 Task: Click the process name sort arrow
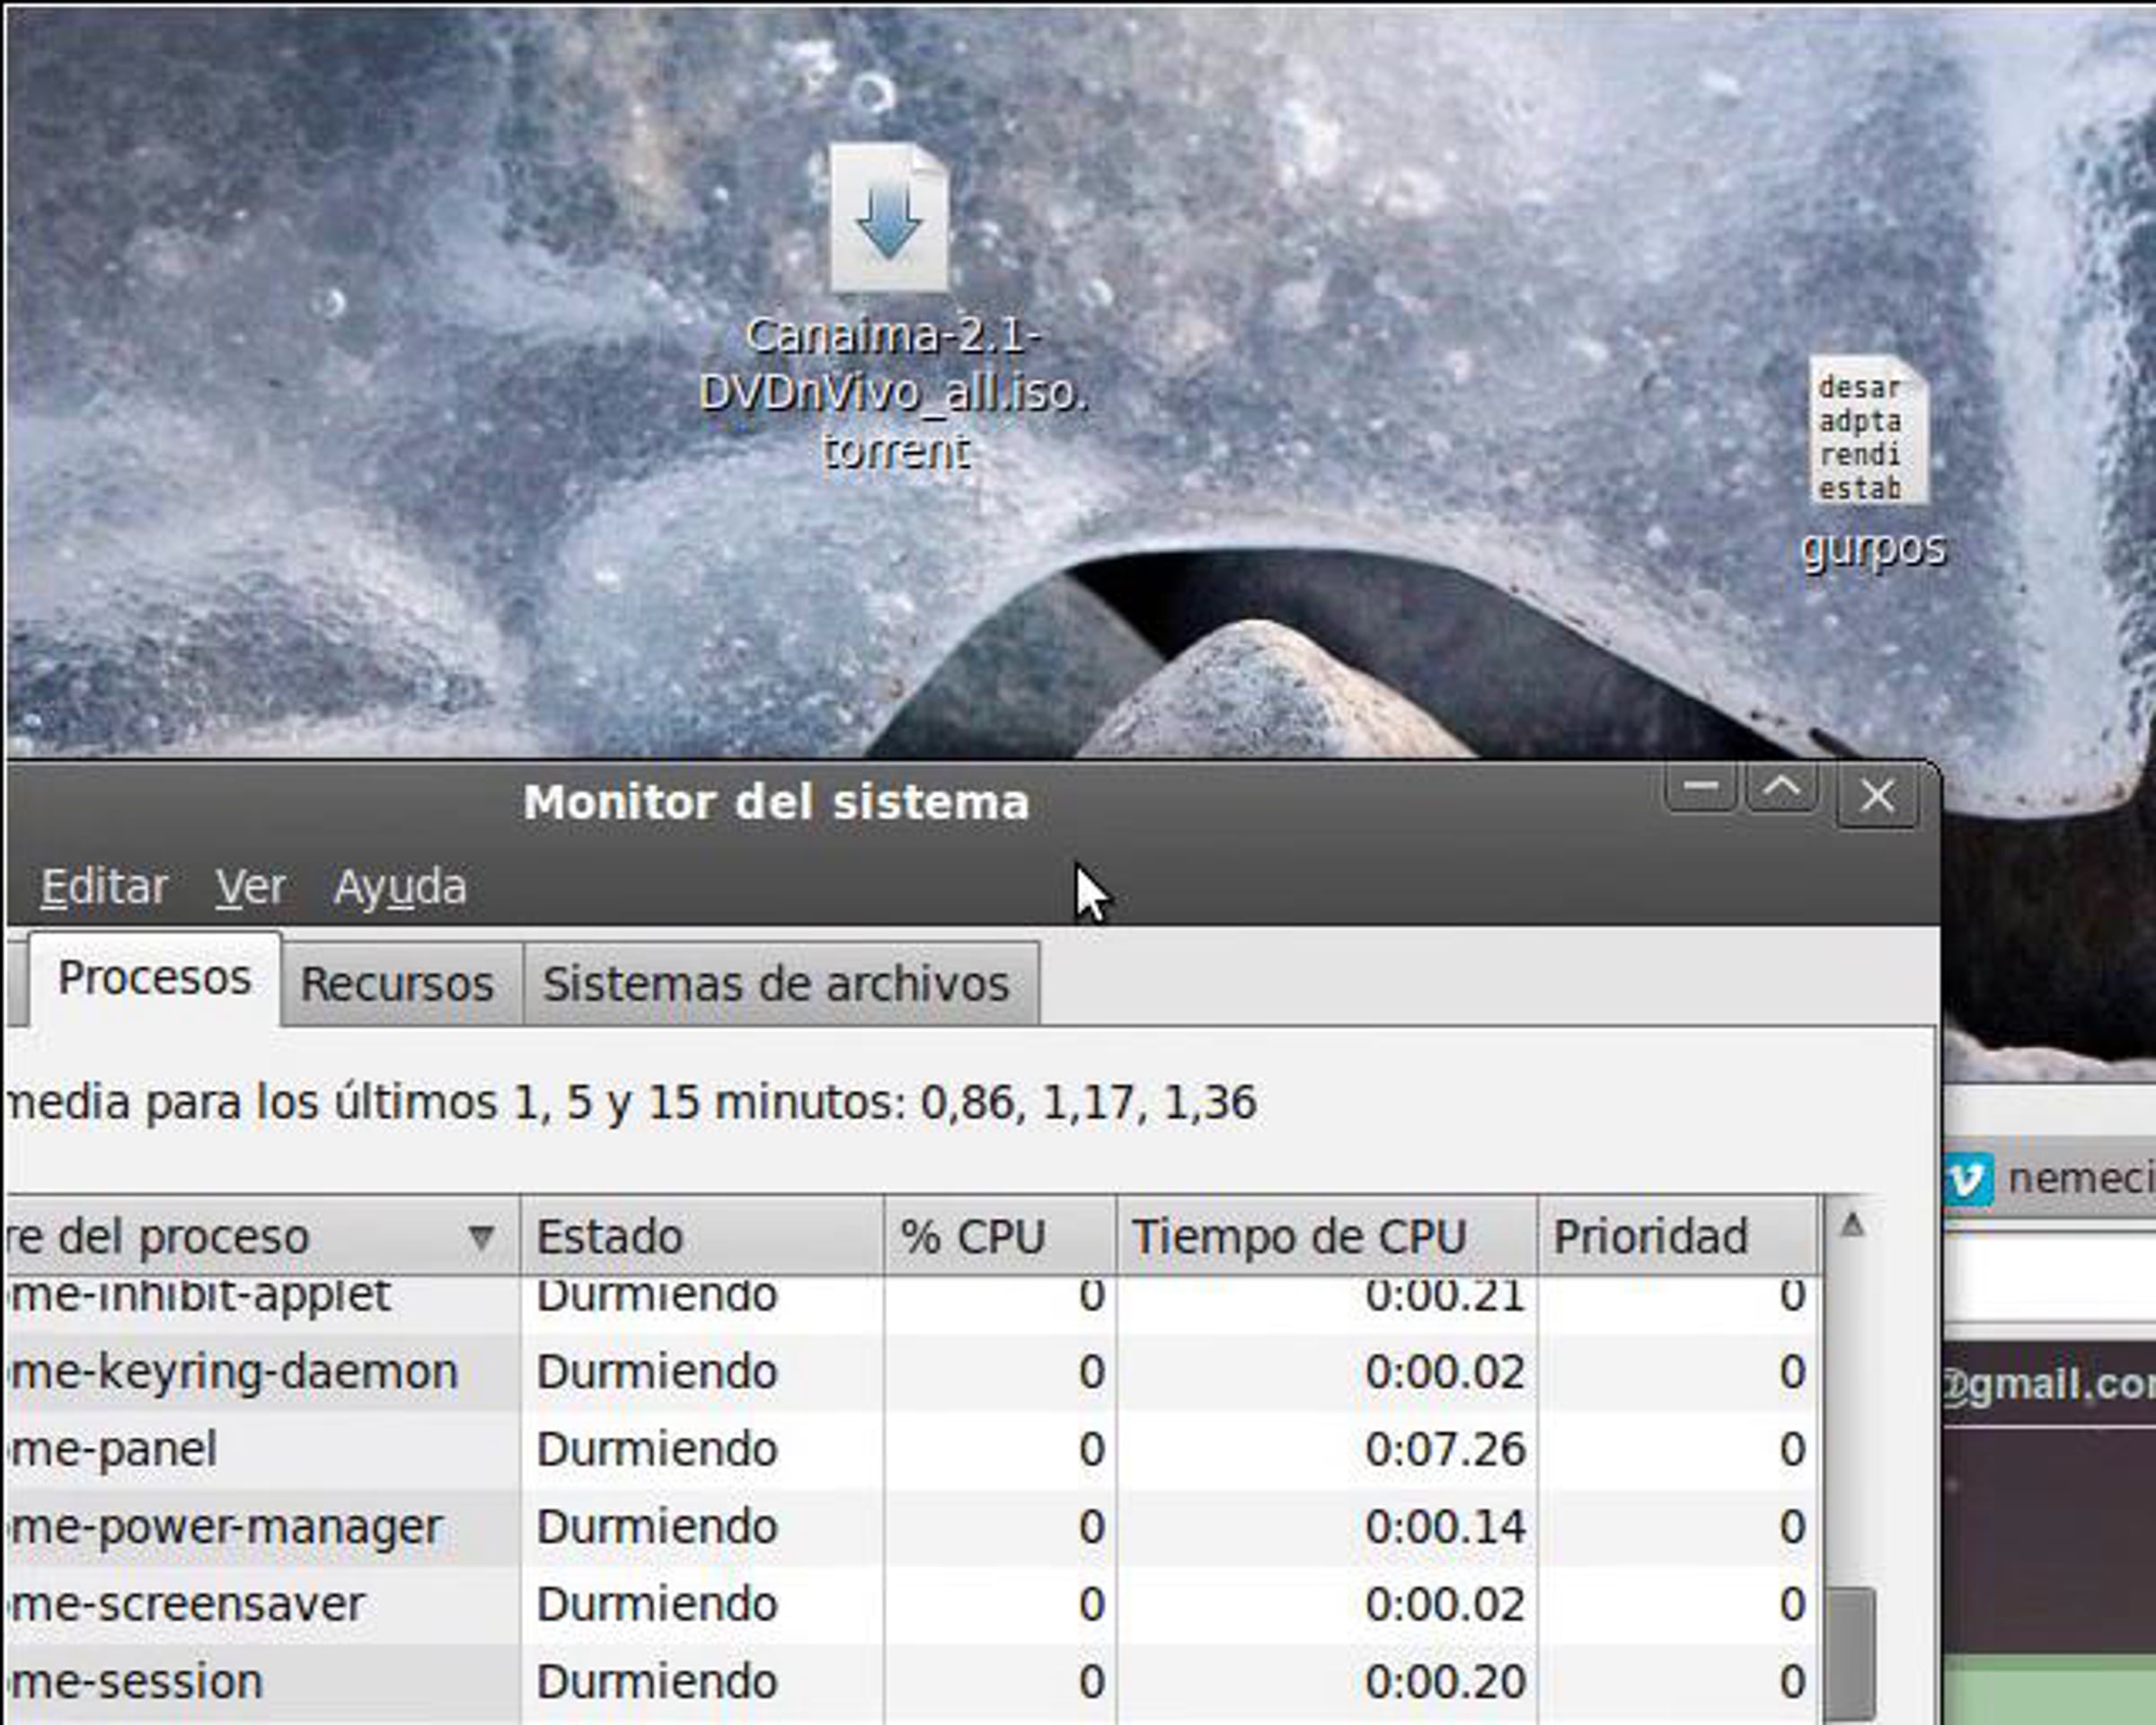(x=481, y=1238)
